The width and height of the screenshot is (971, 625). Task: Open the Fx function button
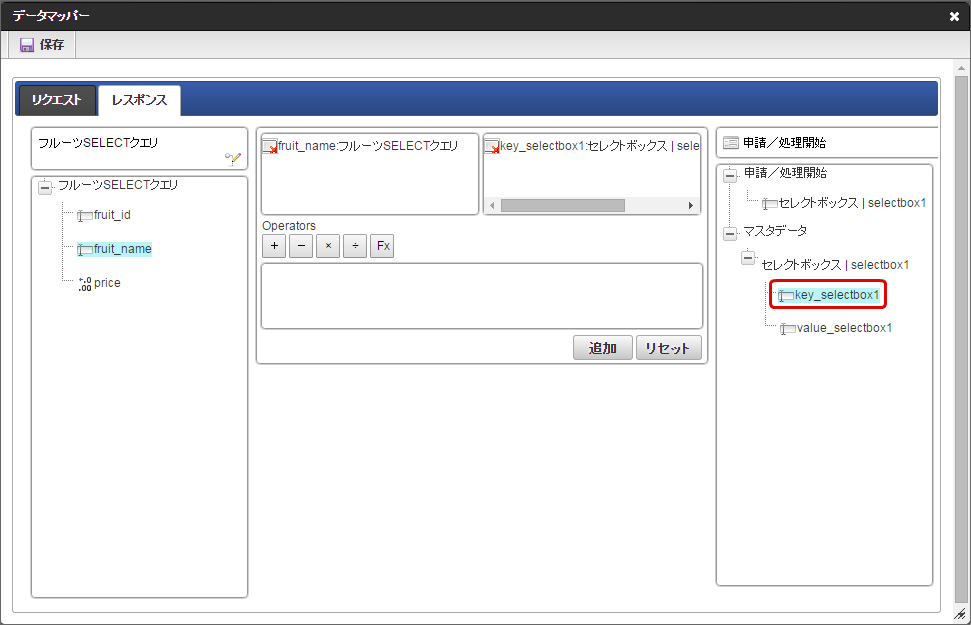[383, 246]
